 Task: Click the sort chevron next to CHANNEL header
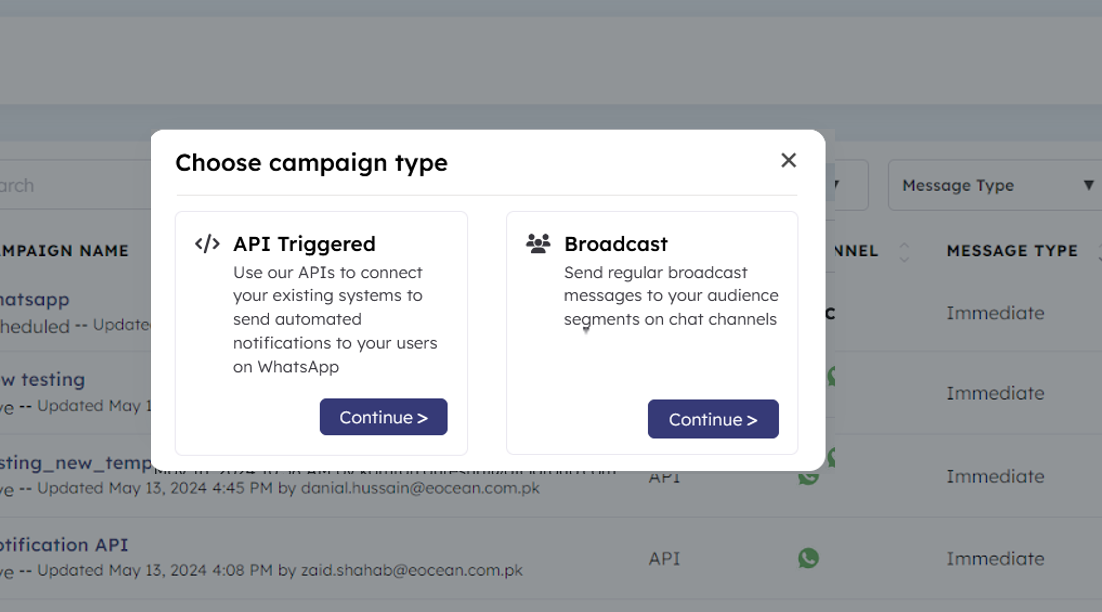(x=903, y=251)
